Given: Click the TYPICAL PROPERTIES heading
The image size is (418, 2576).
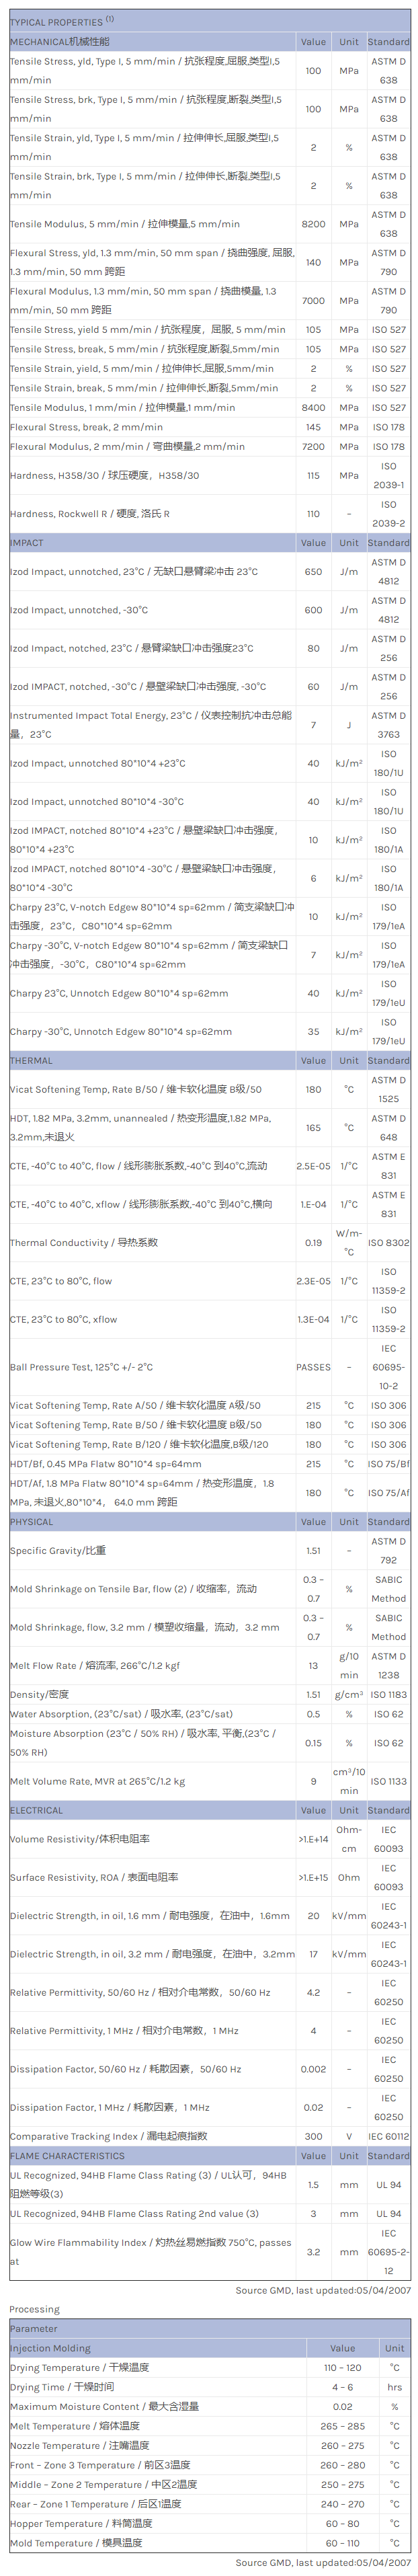Looking at the screenshot, I should [56, 22].
